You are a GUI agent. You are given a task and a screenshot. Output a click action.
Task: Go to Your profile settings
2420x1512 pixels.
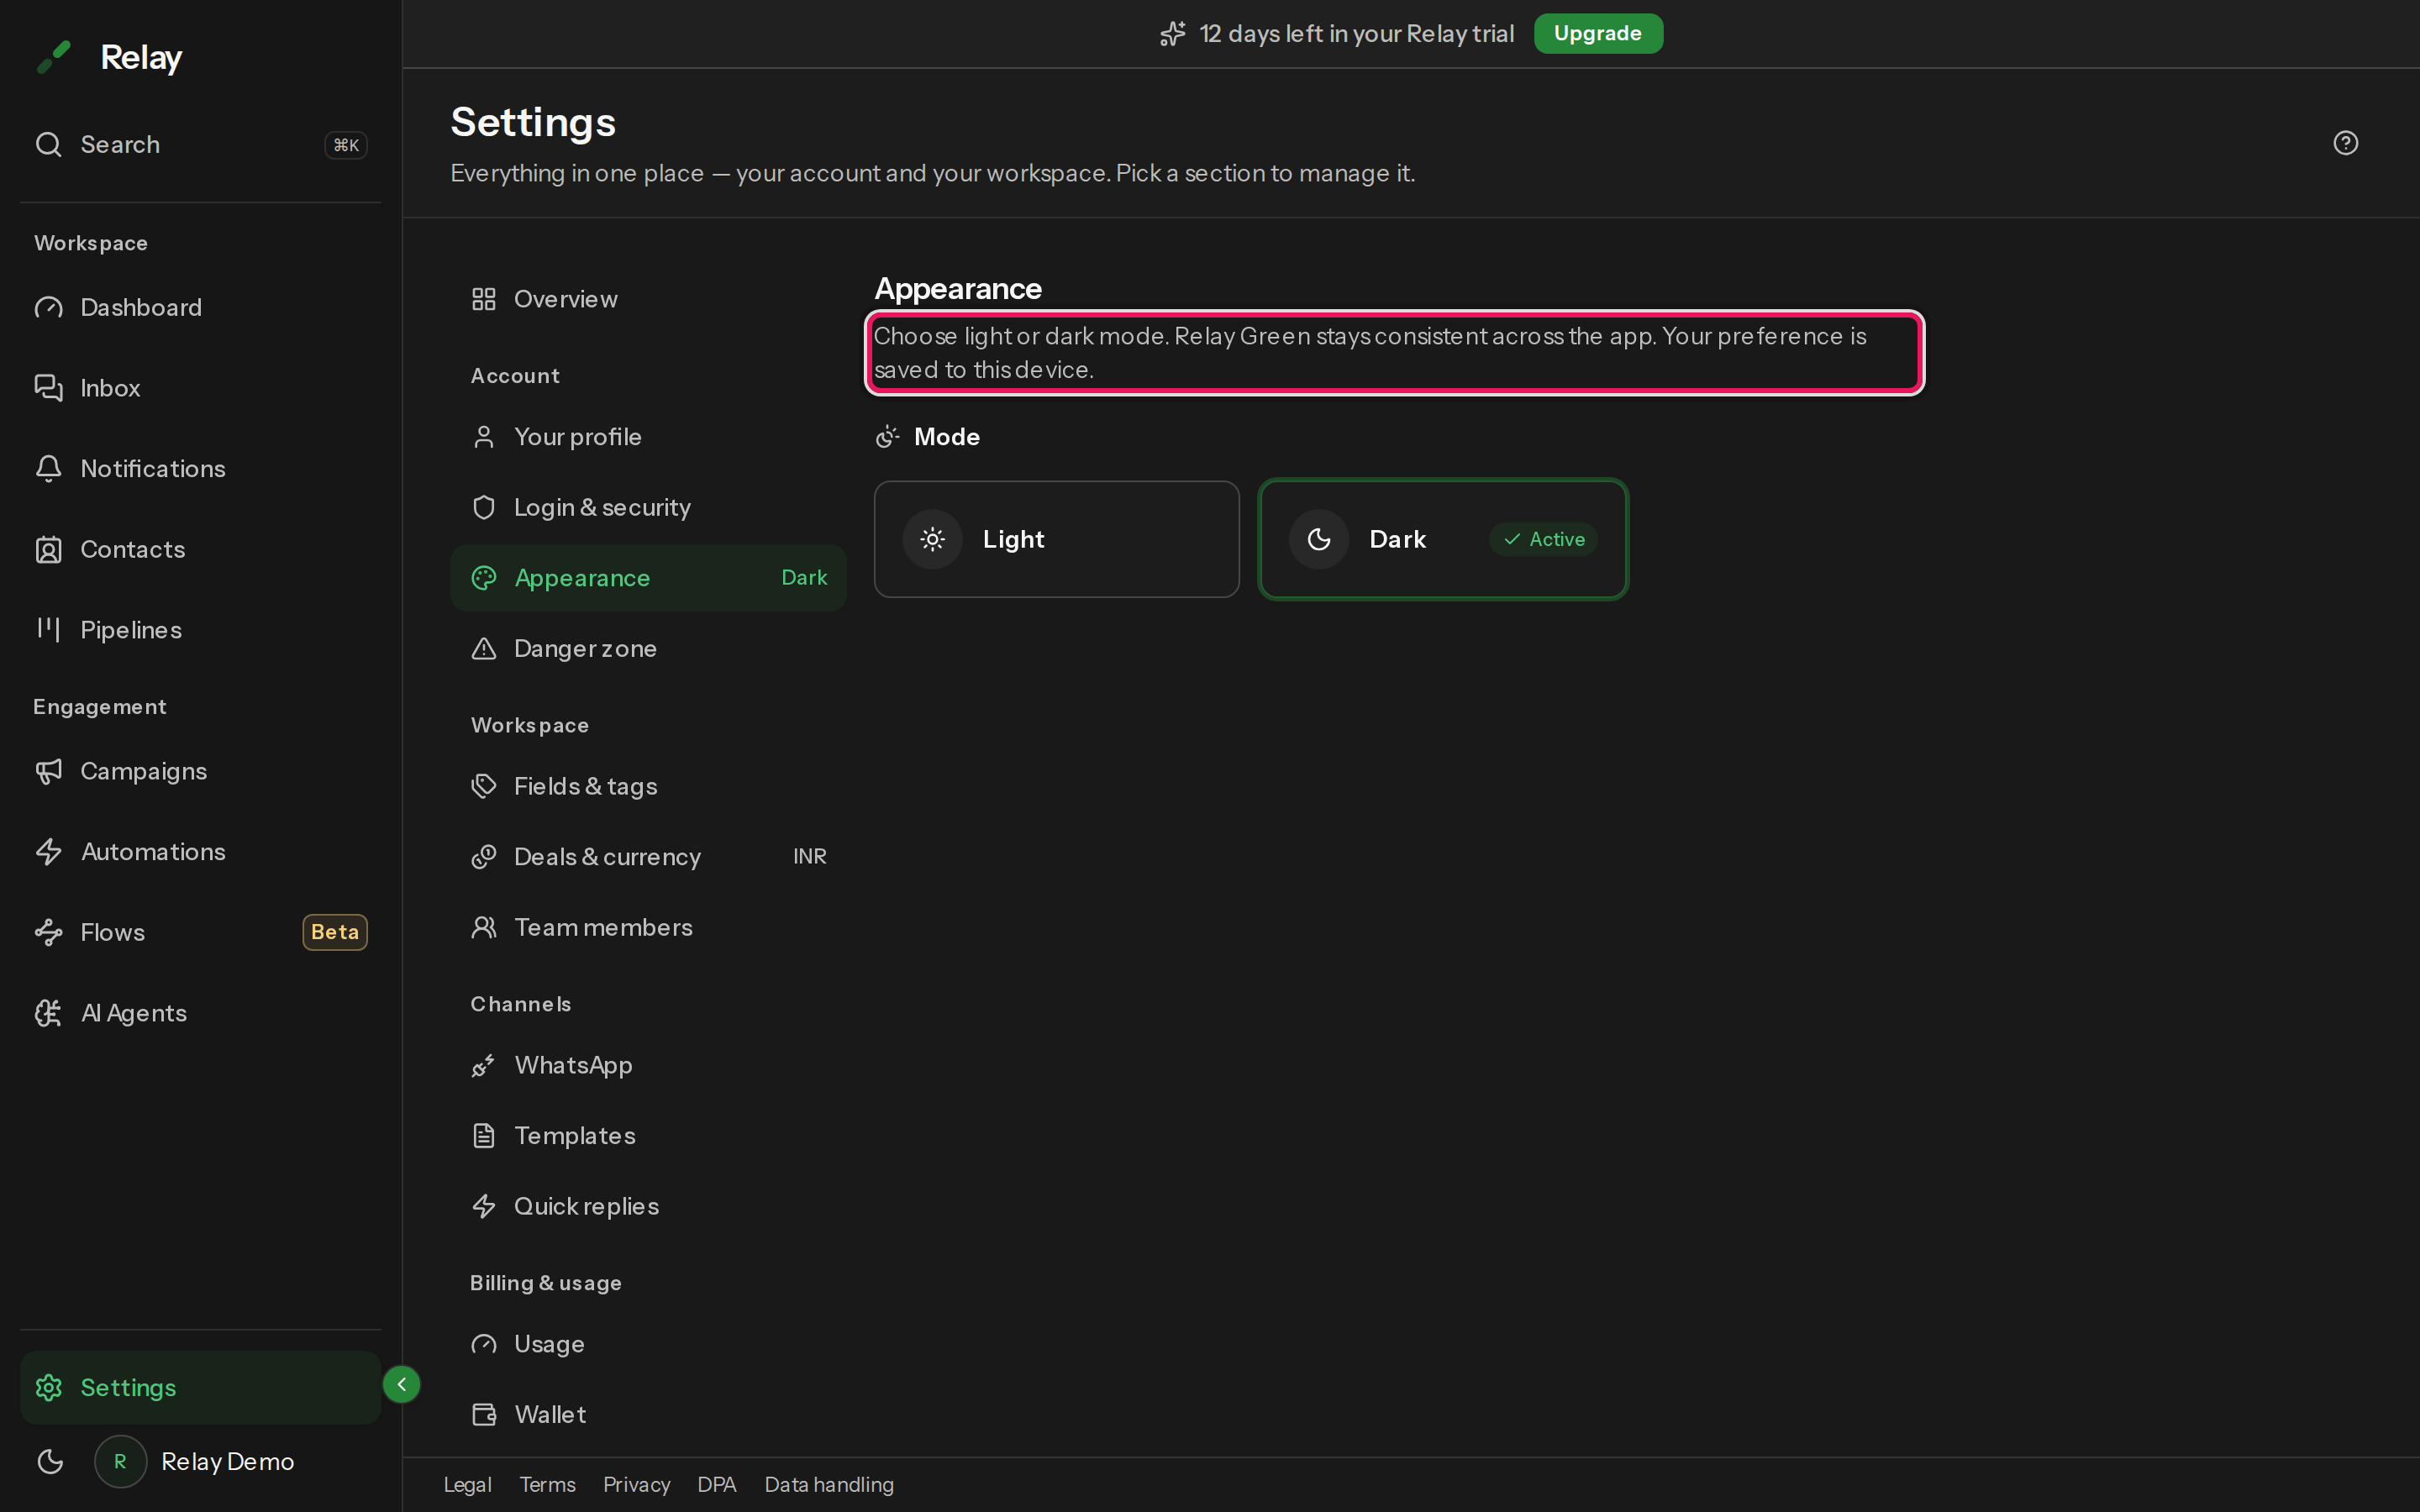tap(648, 437)
